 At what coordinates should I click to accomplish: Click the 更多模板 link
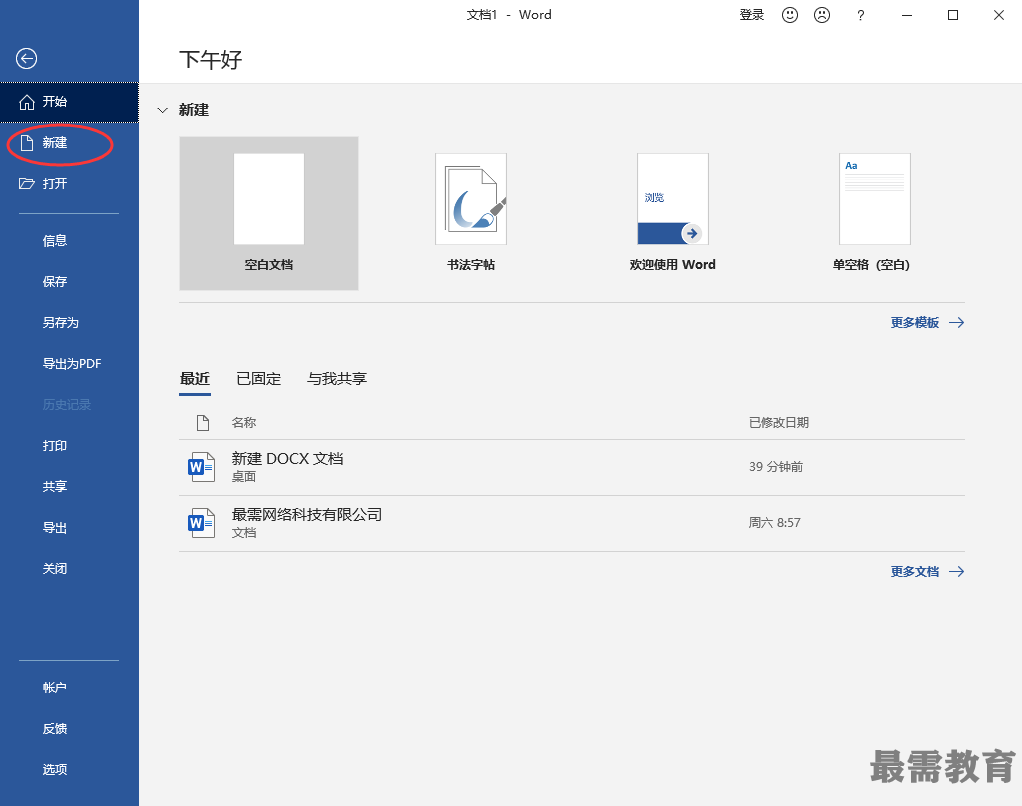point(927,323)
